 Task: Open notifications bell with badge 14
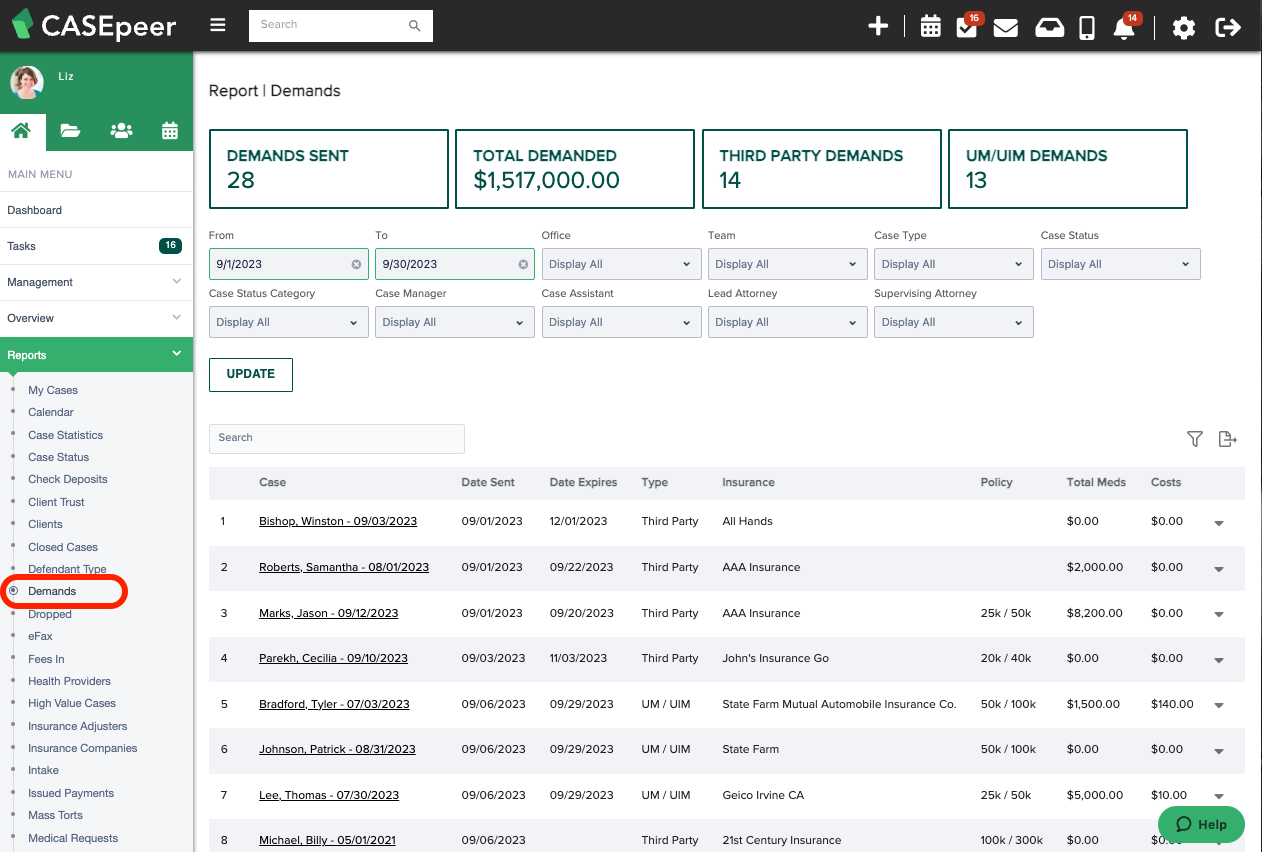pyautogui.click(x=1125, y=26)
